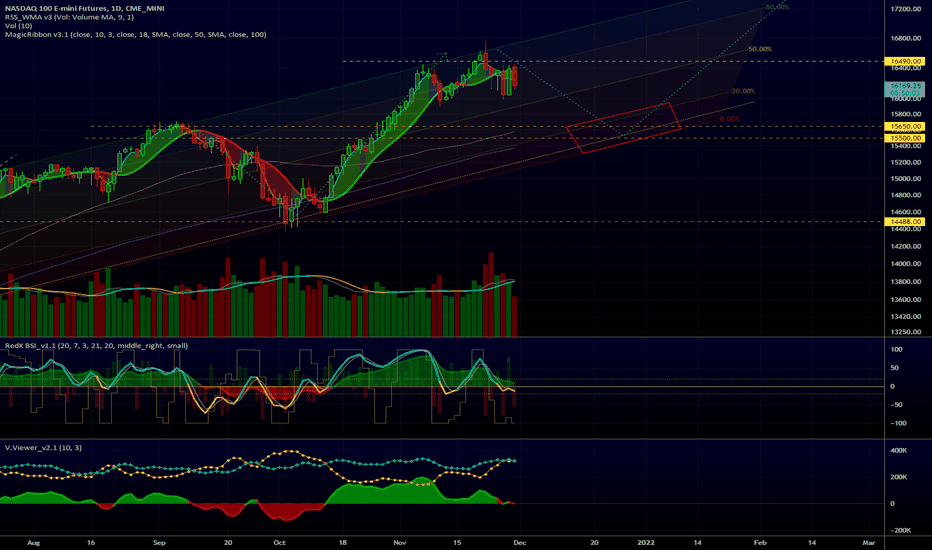Viewport: 932px width, 550px height.
Task: Click the 14800.00 price axis value
Action: click(x=906, y=196)
